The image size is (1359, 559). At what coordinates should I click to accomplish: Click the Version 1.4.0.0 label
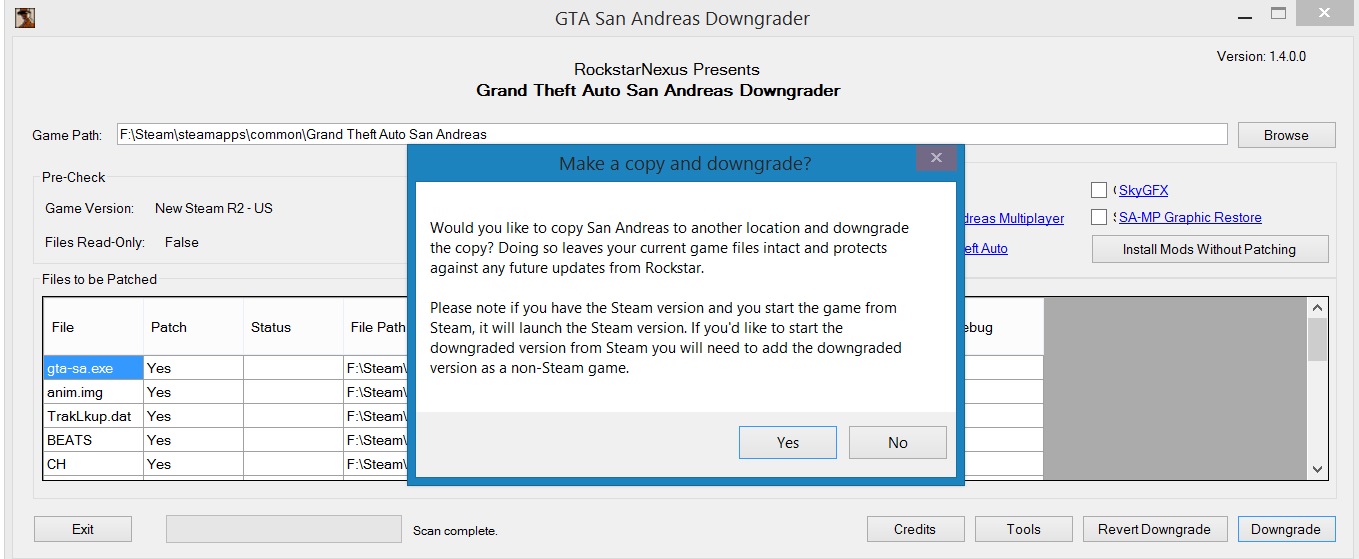click(x=1261, y=56)
